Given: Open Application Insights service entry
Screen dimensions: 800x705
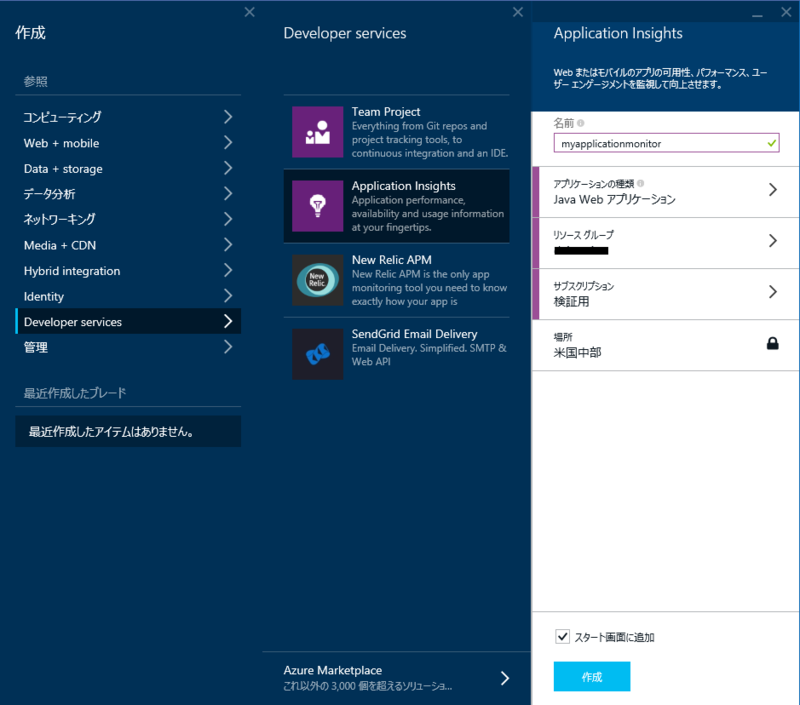Looking at the screenshot, I should [x=396, y=206].
